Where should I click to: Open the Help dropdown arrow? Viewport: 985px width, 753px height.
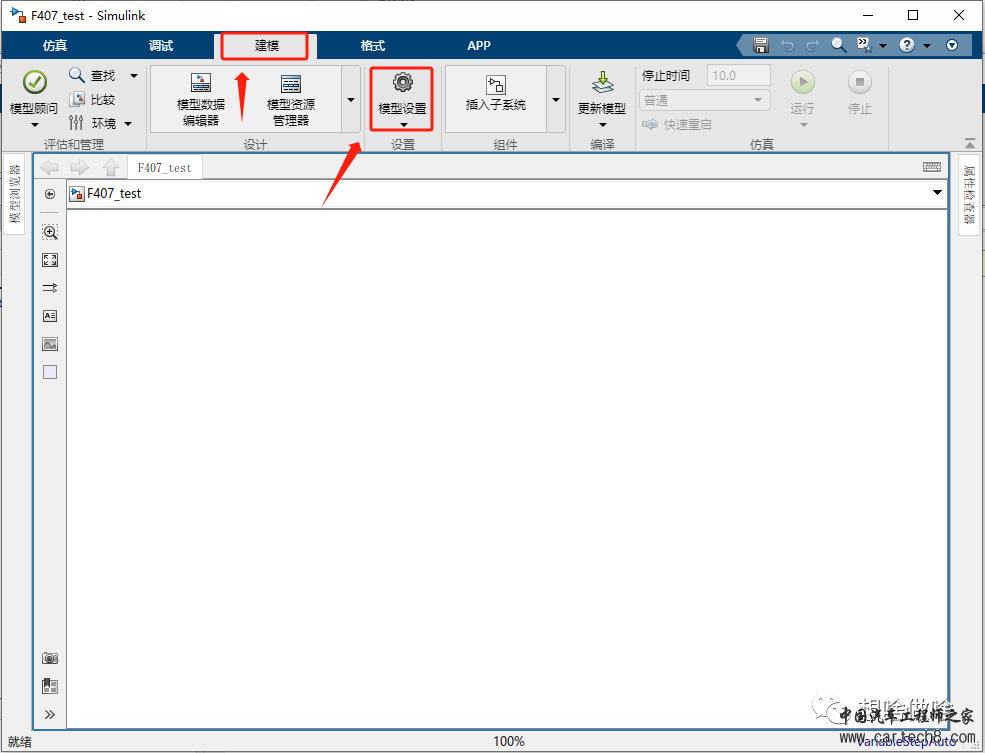click(x=927, y=45)
